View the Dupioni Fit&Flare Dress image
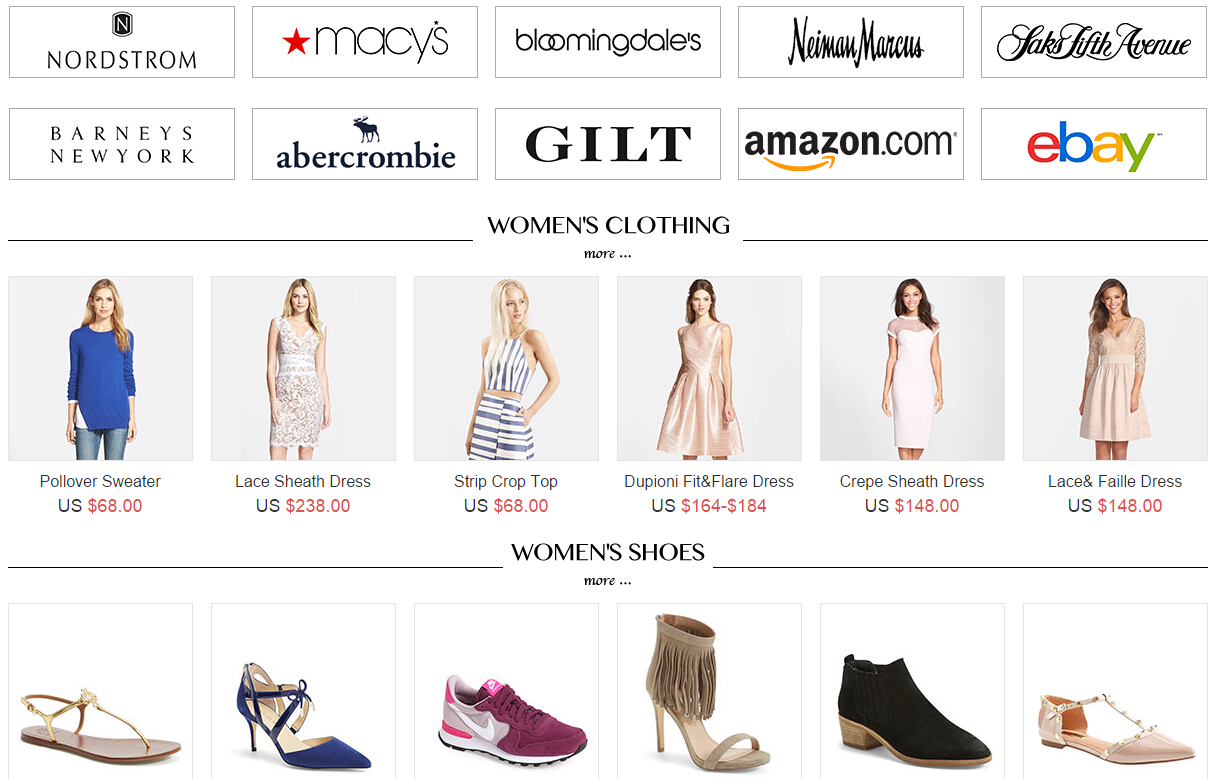The image size is (1218, 779). tap(709, 369)
